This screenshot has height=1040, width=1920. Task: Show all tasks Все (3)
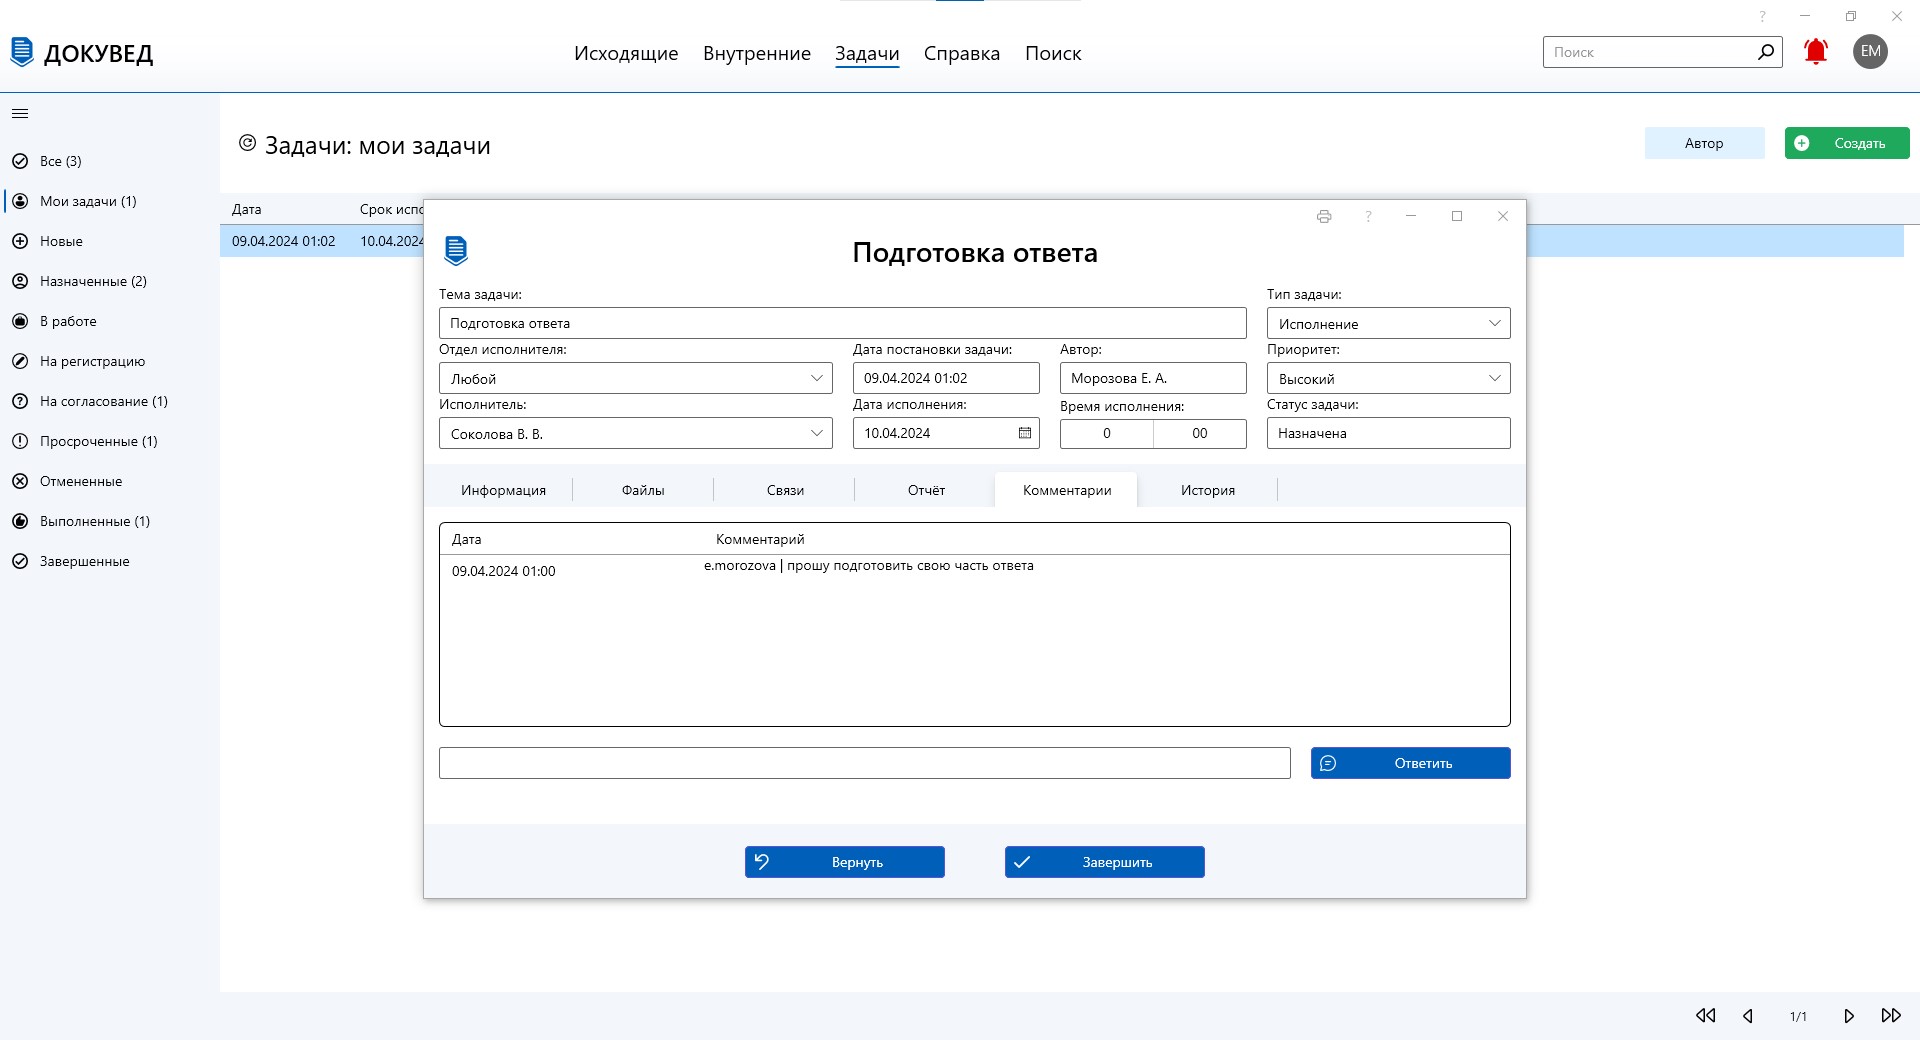tap(110, 161)
